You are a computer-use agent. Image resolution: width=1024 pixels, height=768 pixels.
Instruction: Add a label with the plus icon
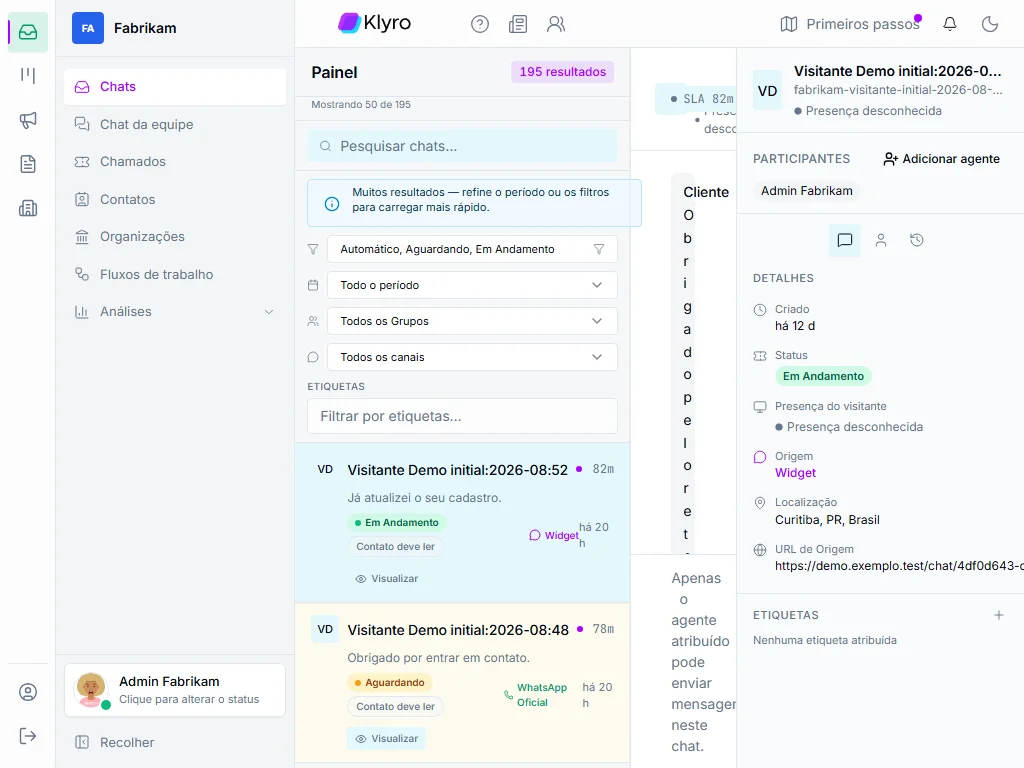[x=999, y=615]
